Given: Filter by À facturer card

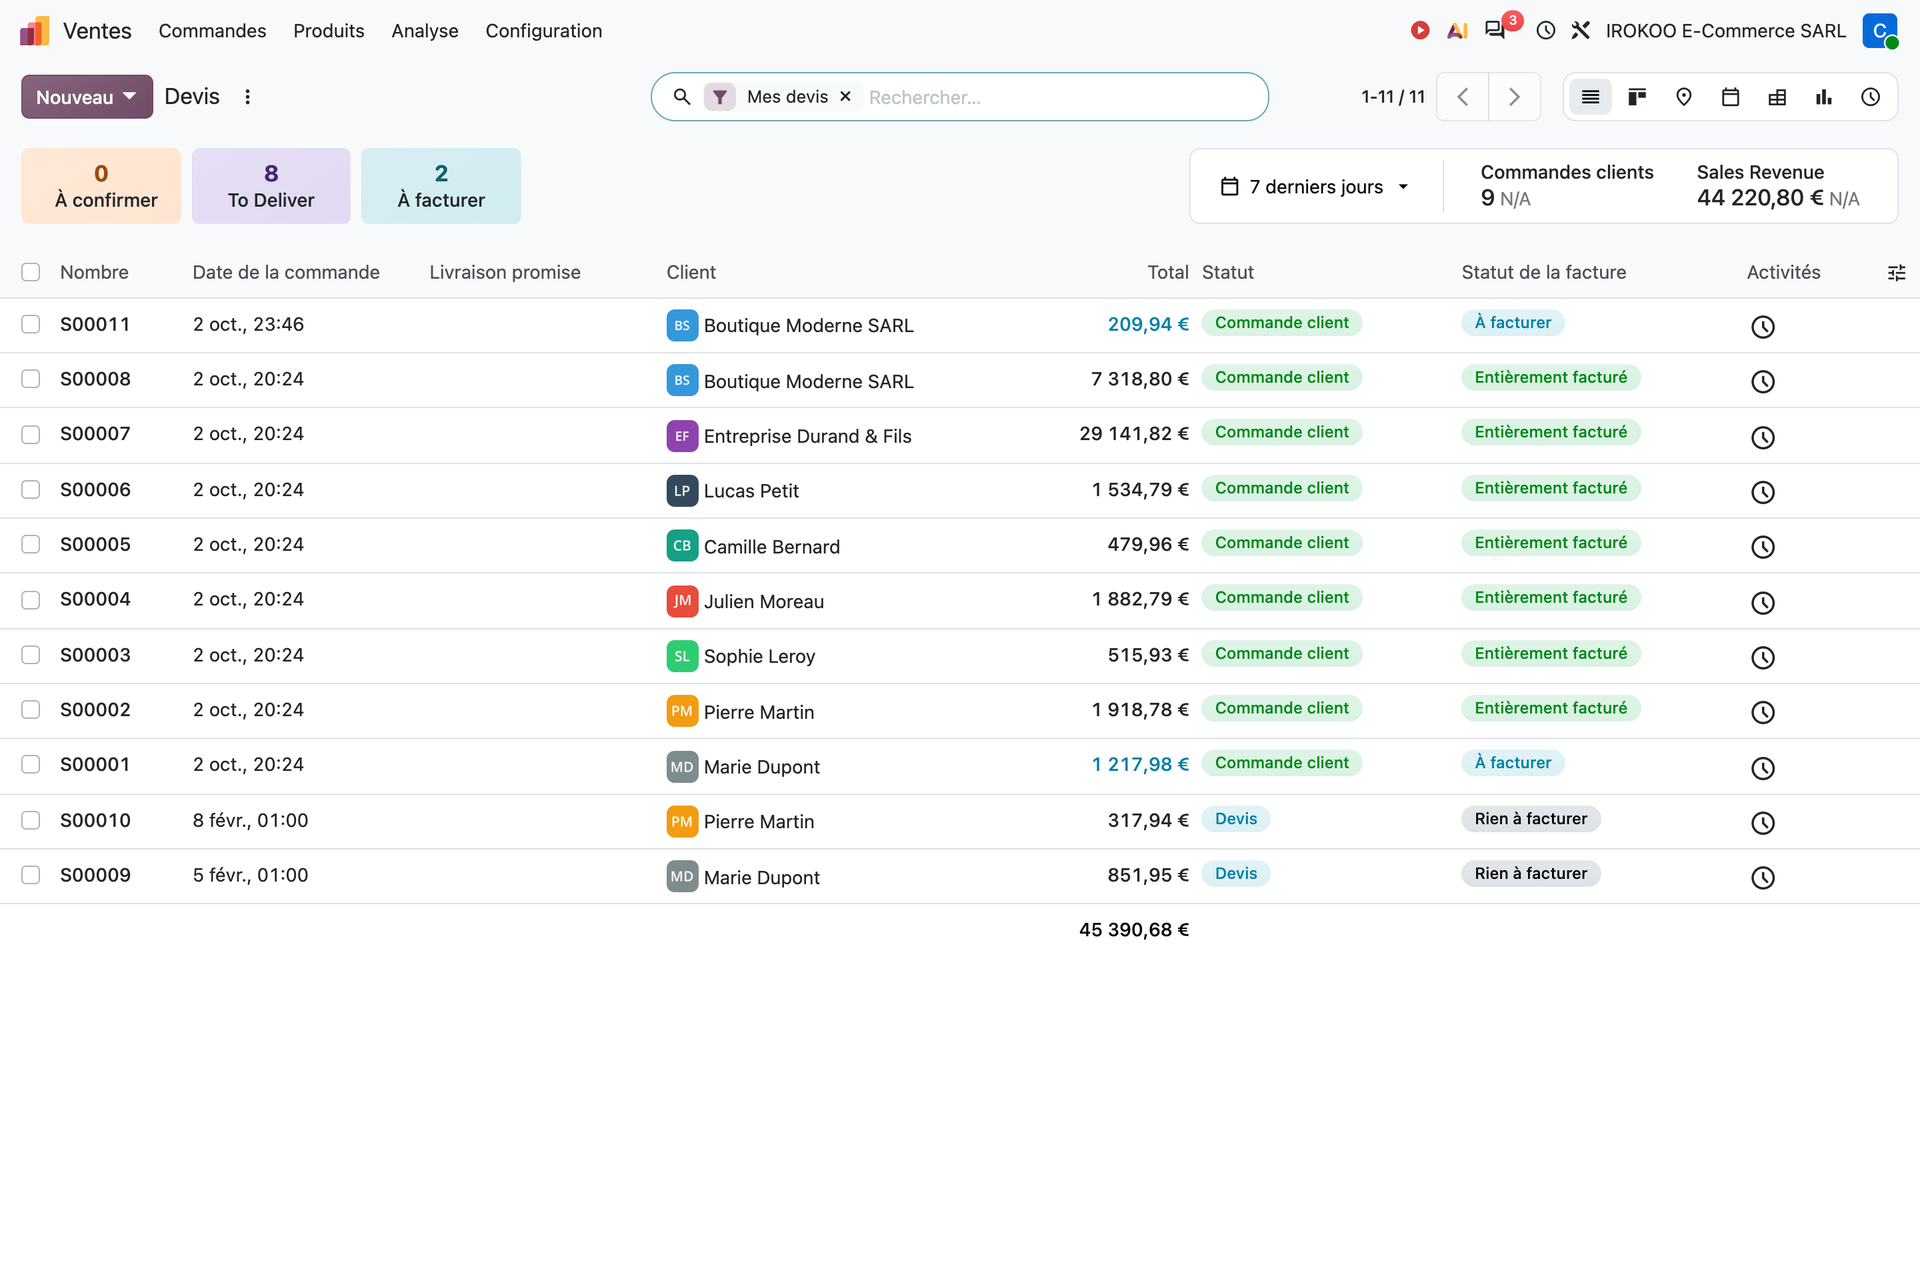Looking at the screenshot, I should (x=441, y=186).
